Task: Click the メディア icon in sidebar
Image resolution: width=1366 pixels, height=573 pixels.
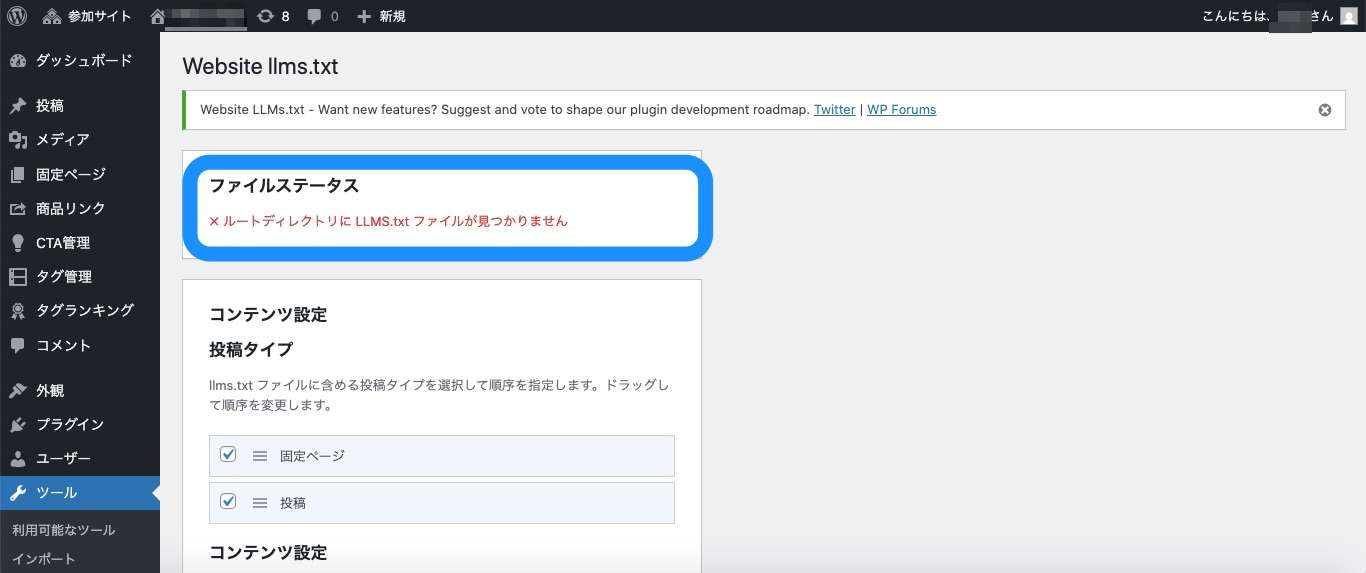Action: pos(18,140)
